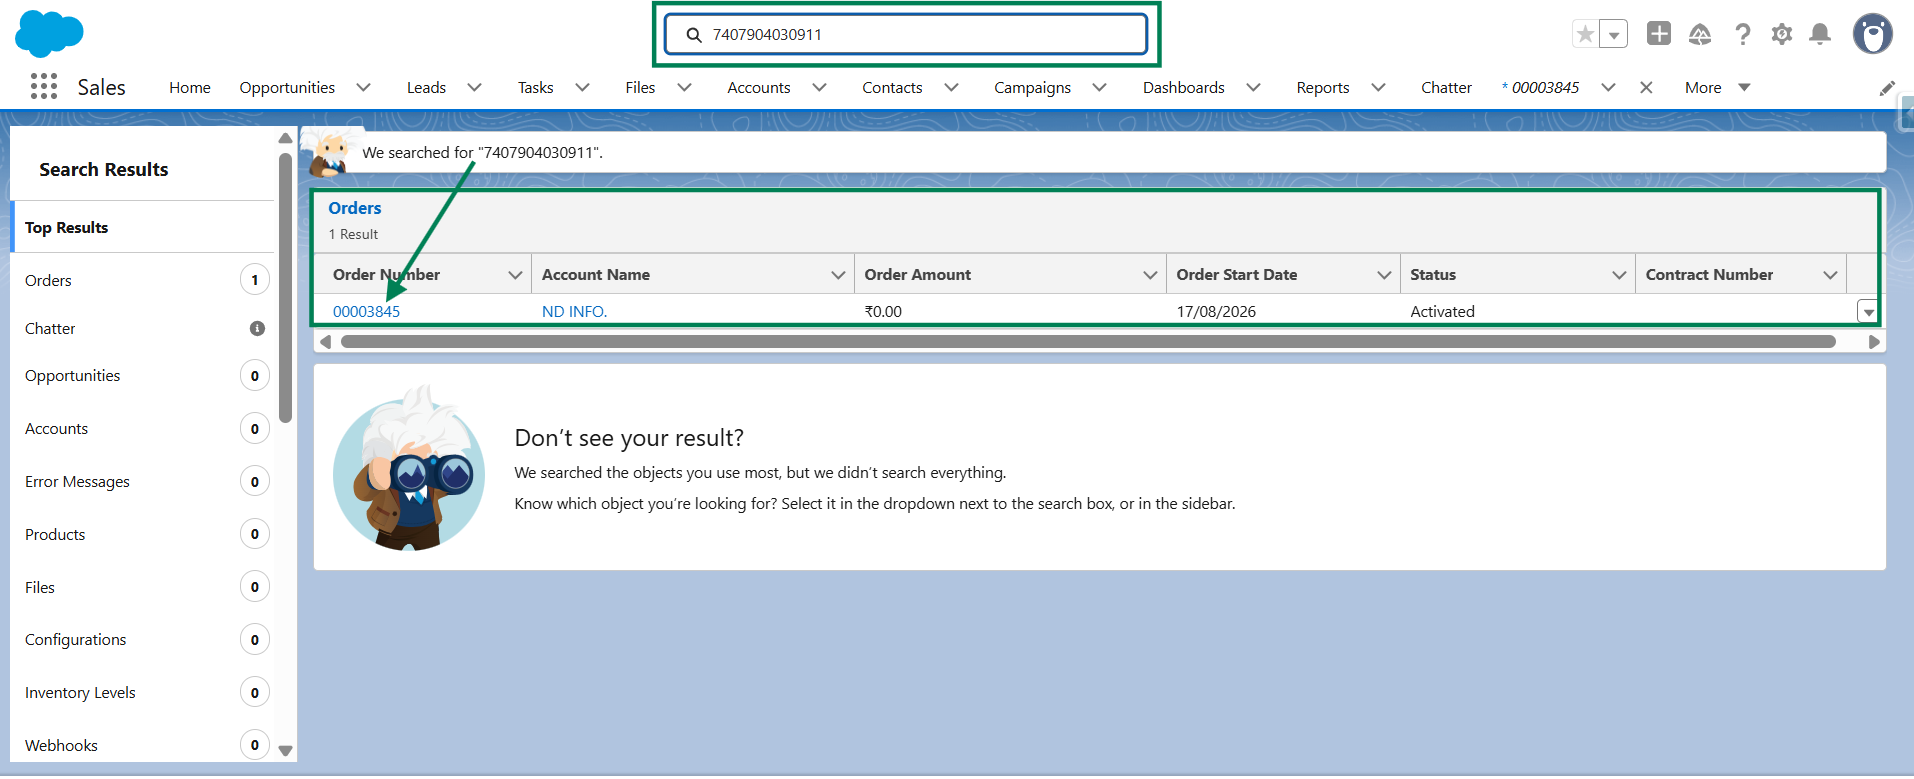Screen dimensions: 1914x779
Task: Open the Tasks tab
Action: pos(535,87)
